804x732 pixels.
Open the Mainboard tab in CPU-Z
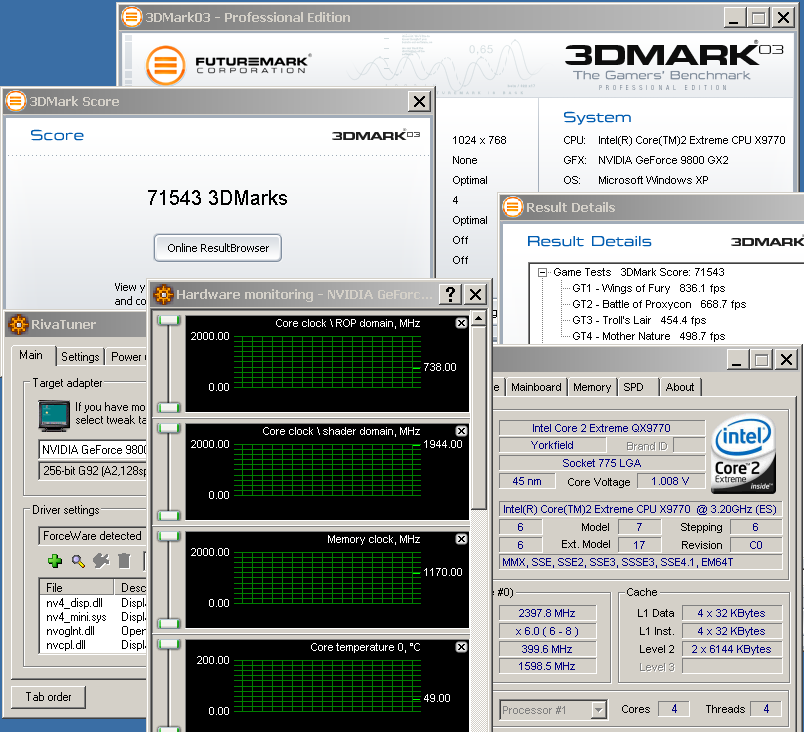(x=536, y=387)
